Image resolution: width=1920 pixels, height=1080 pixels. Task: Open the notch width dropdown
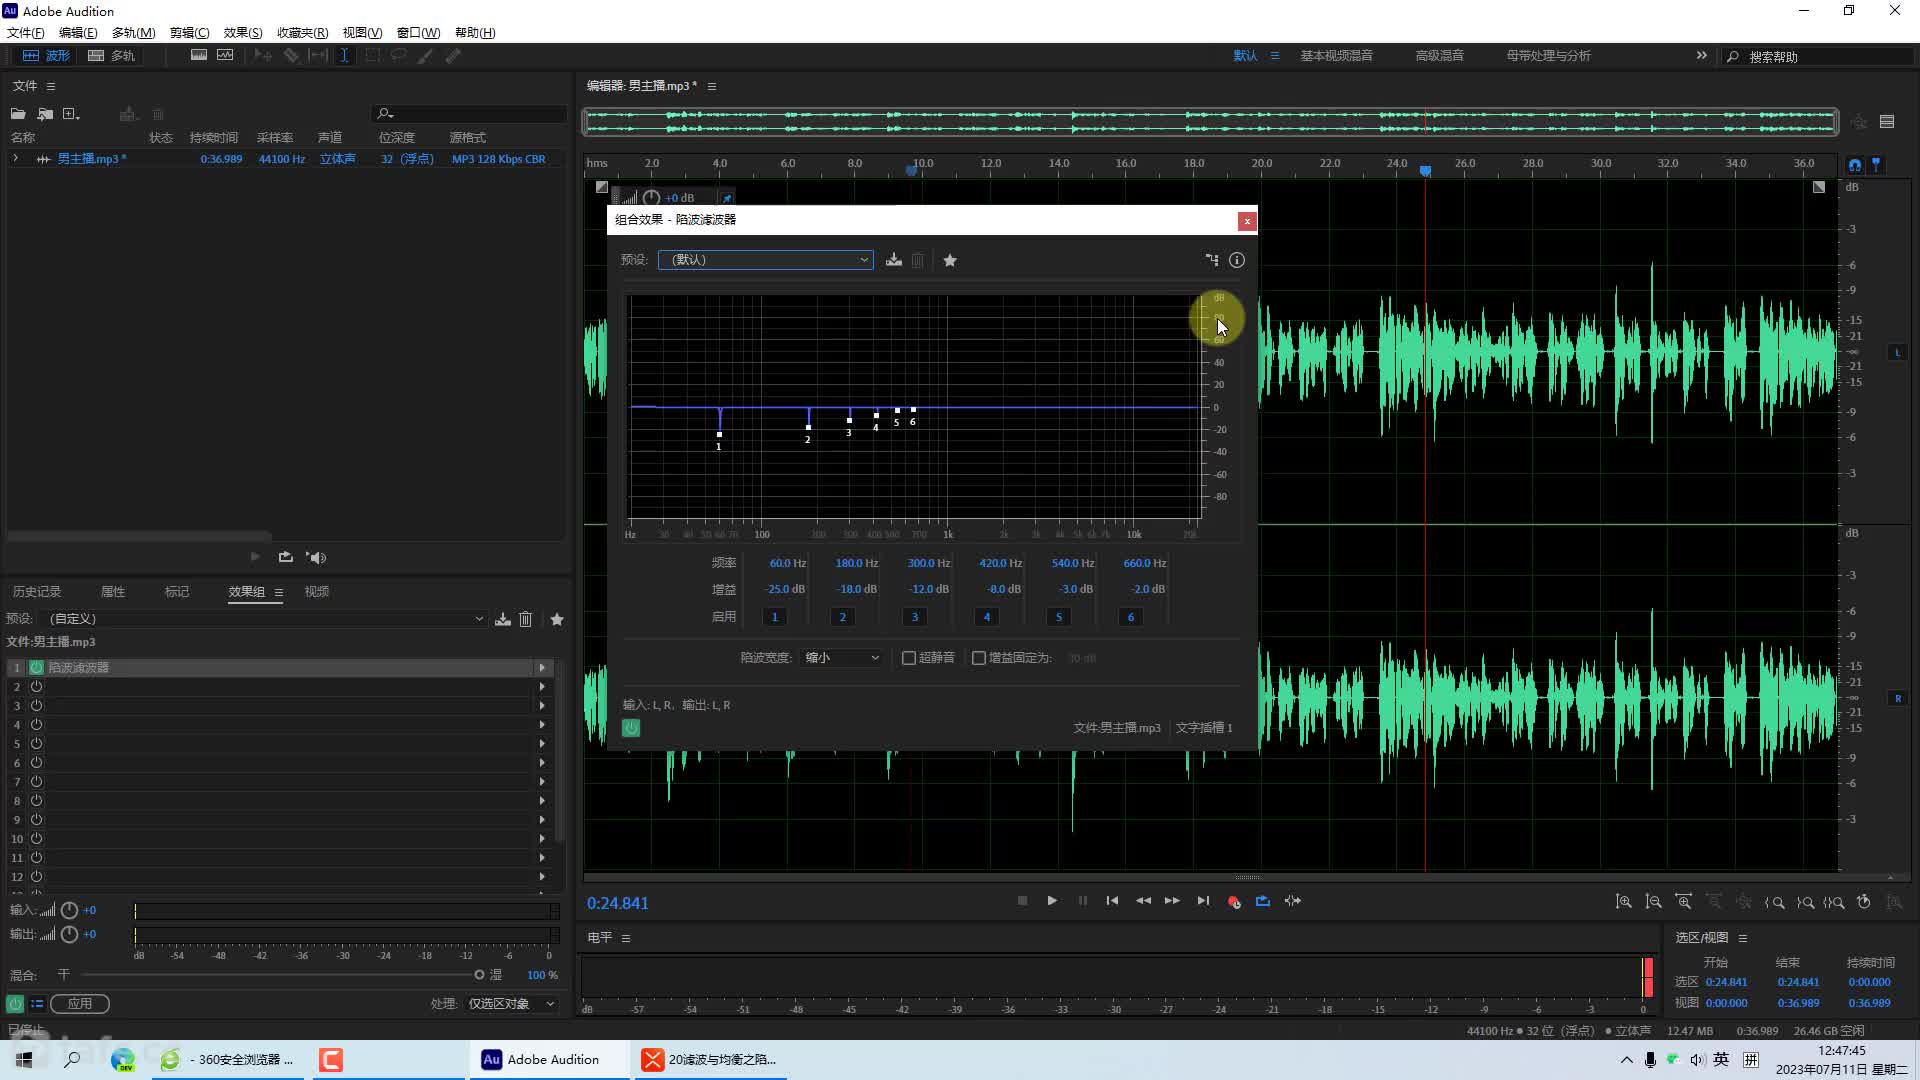841,658
